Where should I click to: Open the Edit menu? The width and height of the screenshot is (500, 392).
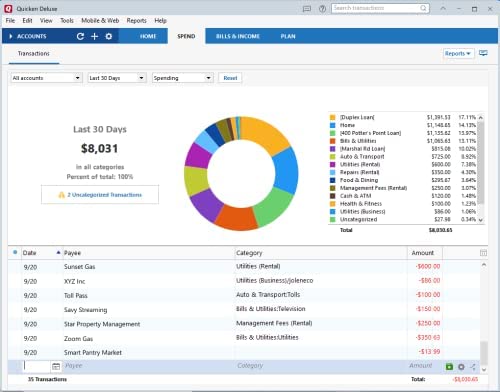coord(27,21)
